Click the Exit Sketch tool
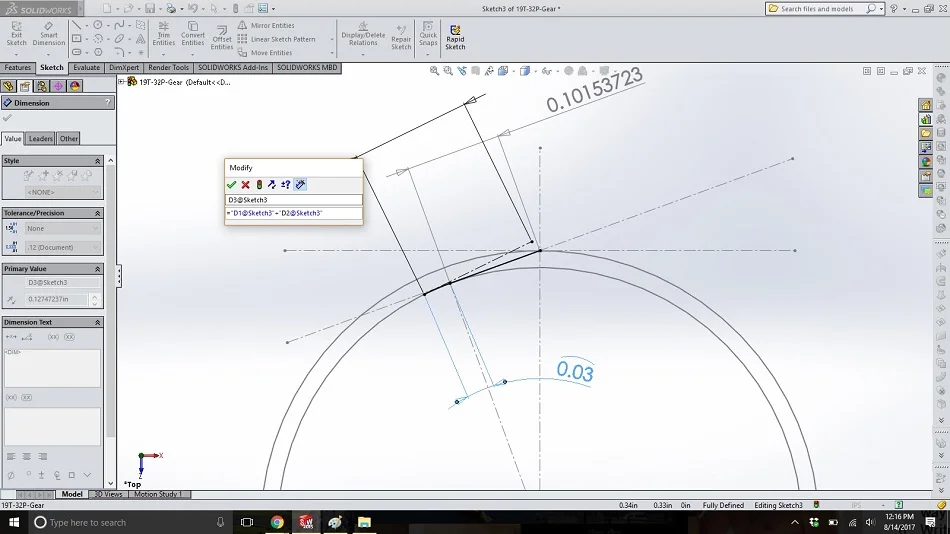Image resolution: width=950 pixels, height=534 pixels. [x=16, y=34]
